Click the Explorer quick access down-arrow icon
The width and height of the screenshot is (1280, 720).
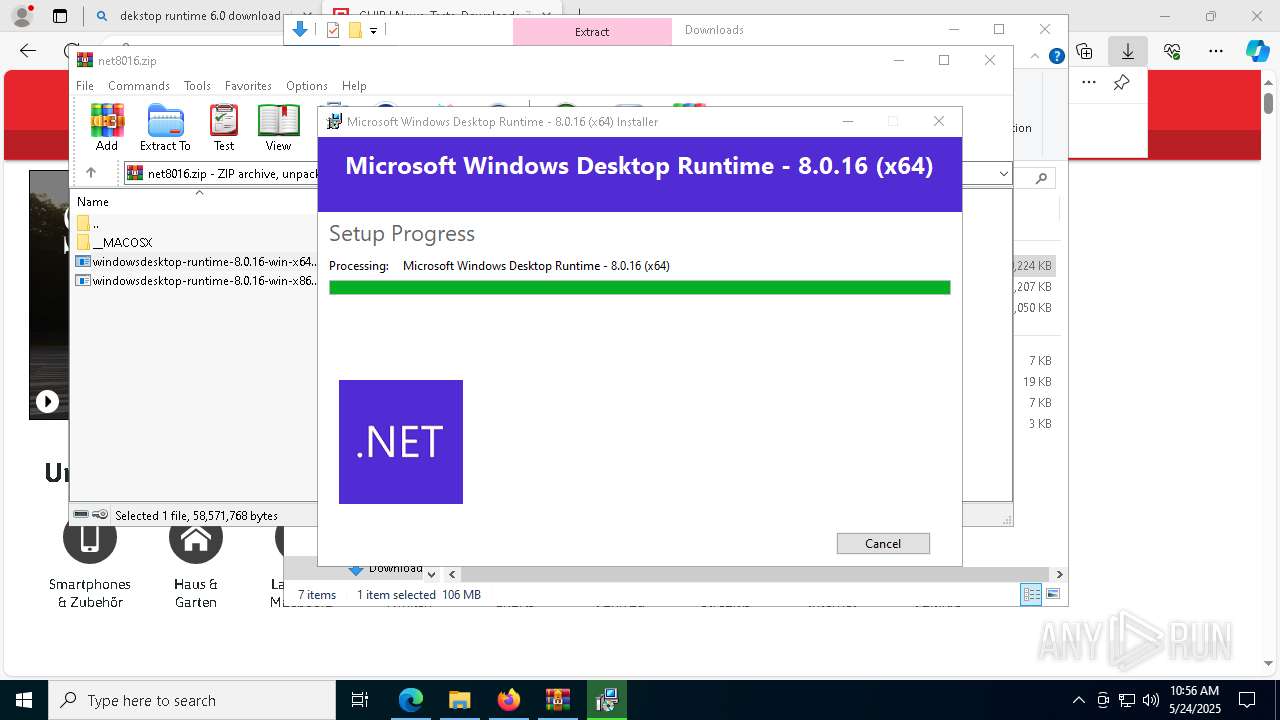tap(300, 30)
